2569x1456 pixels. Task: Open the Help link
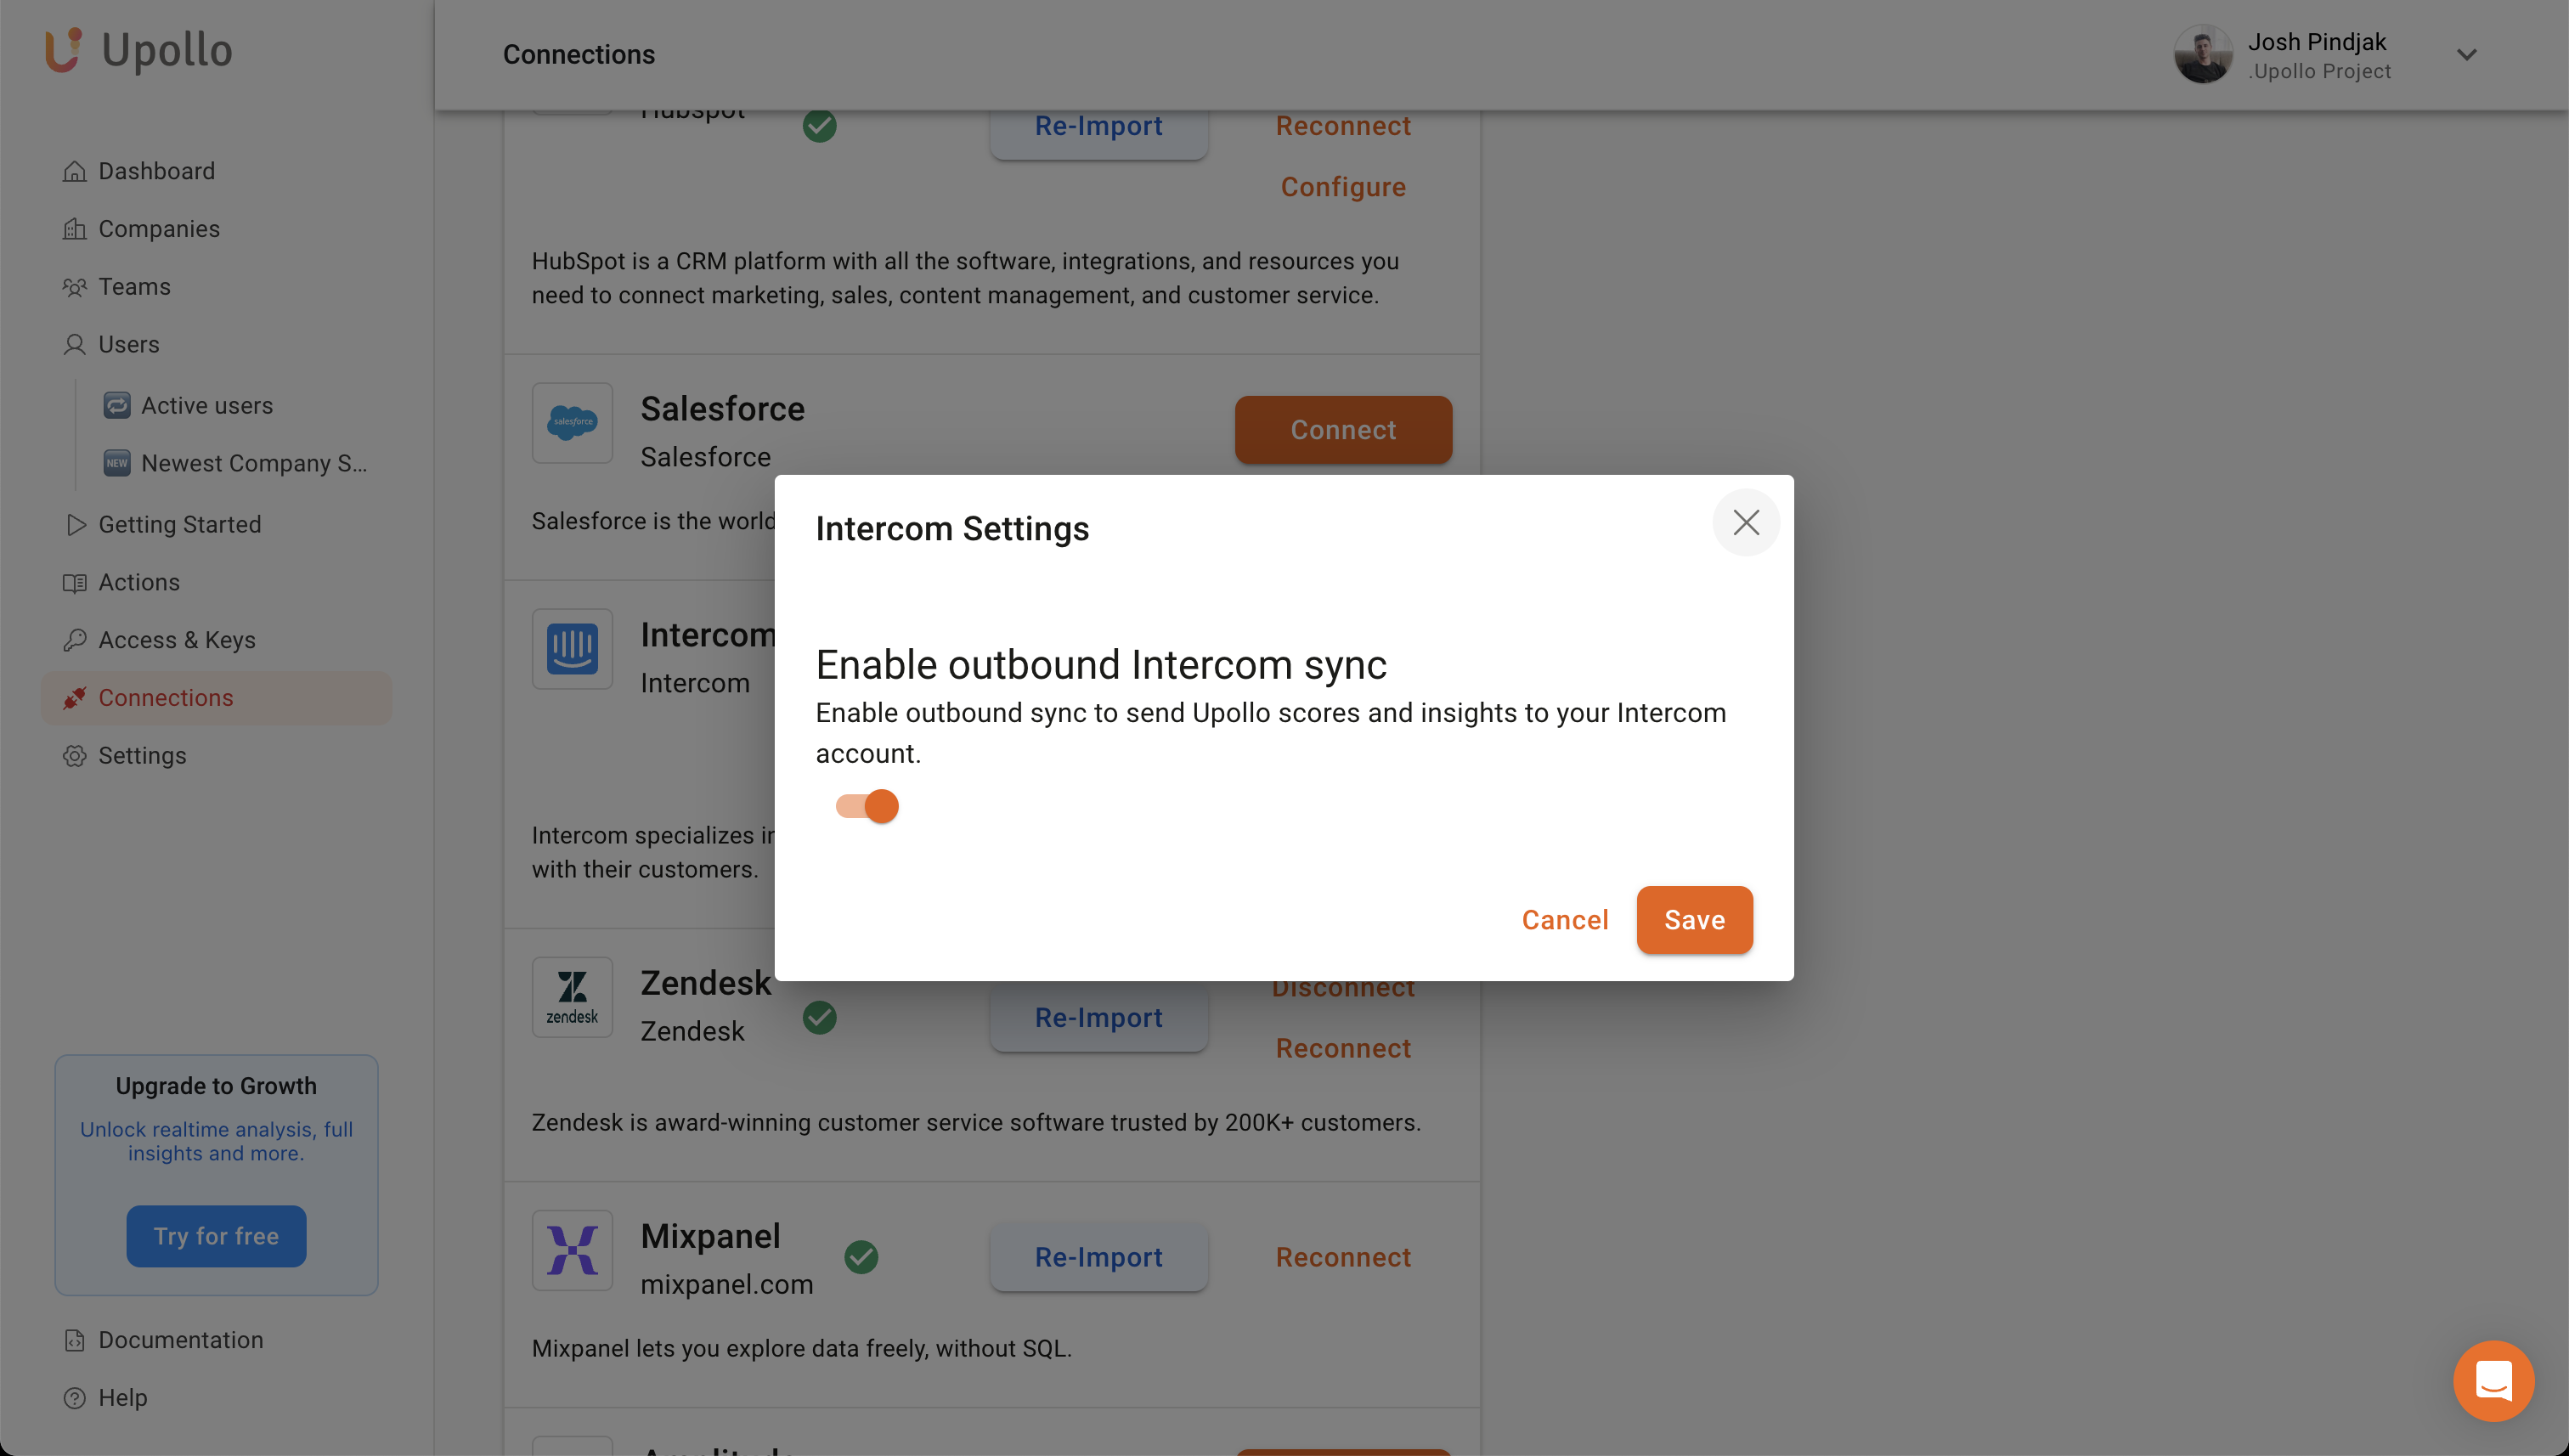point(122,1398)
